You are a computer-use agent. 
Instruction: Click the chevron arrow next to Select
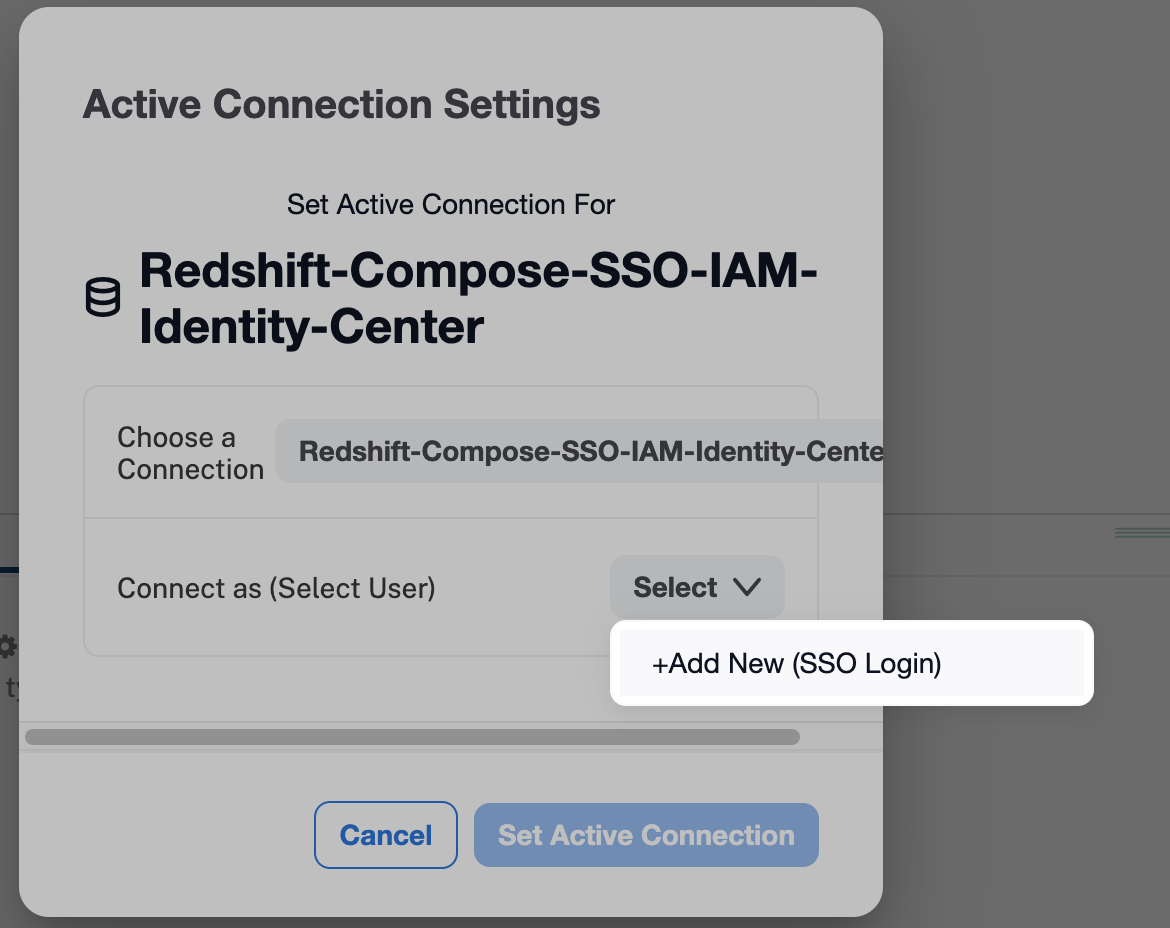747,587
